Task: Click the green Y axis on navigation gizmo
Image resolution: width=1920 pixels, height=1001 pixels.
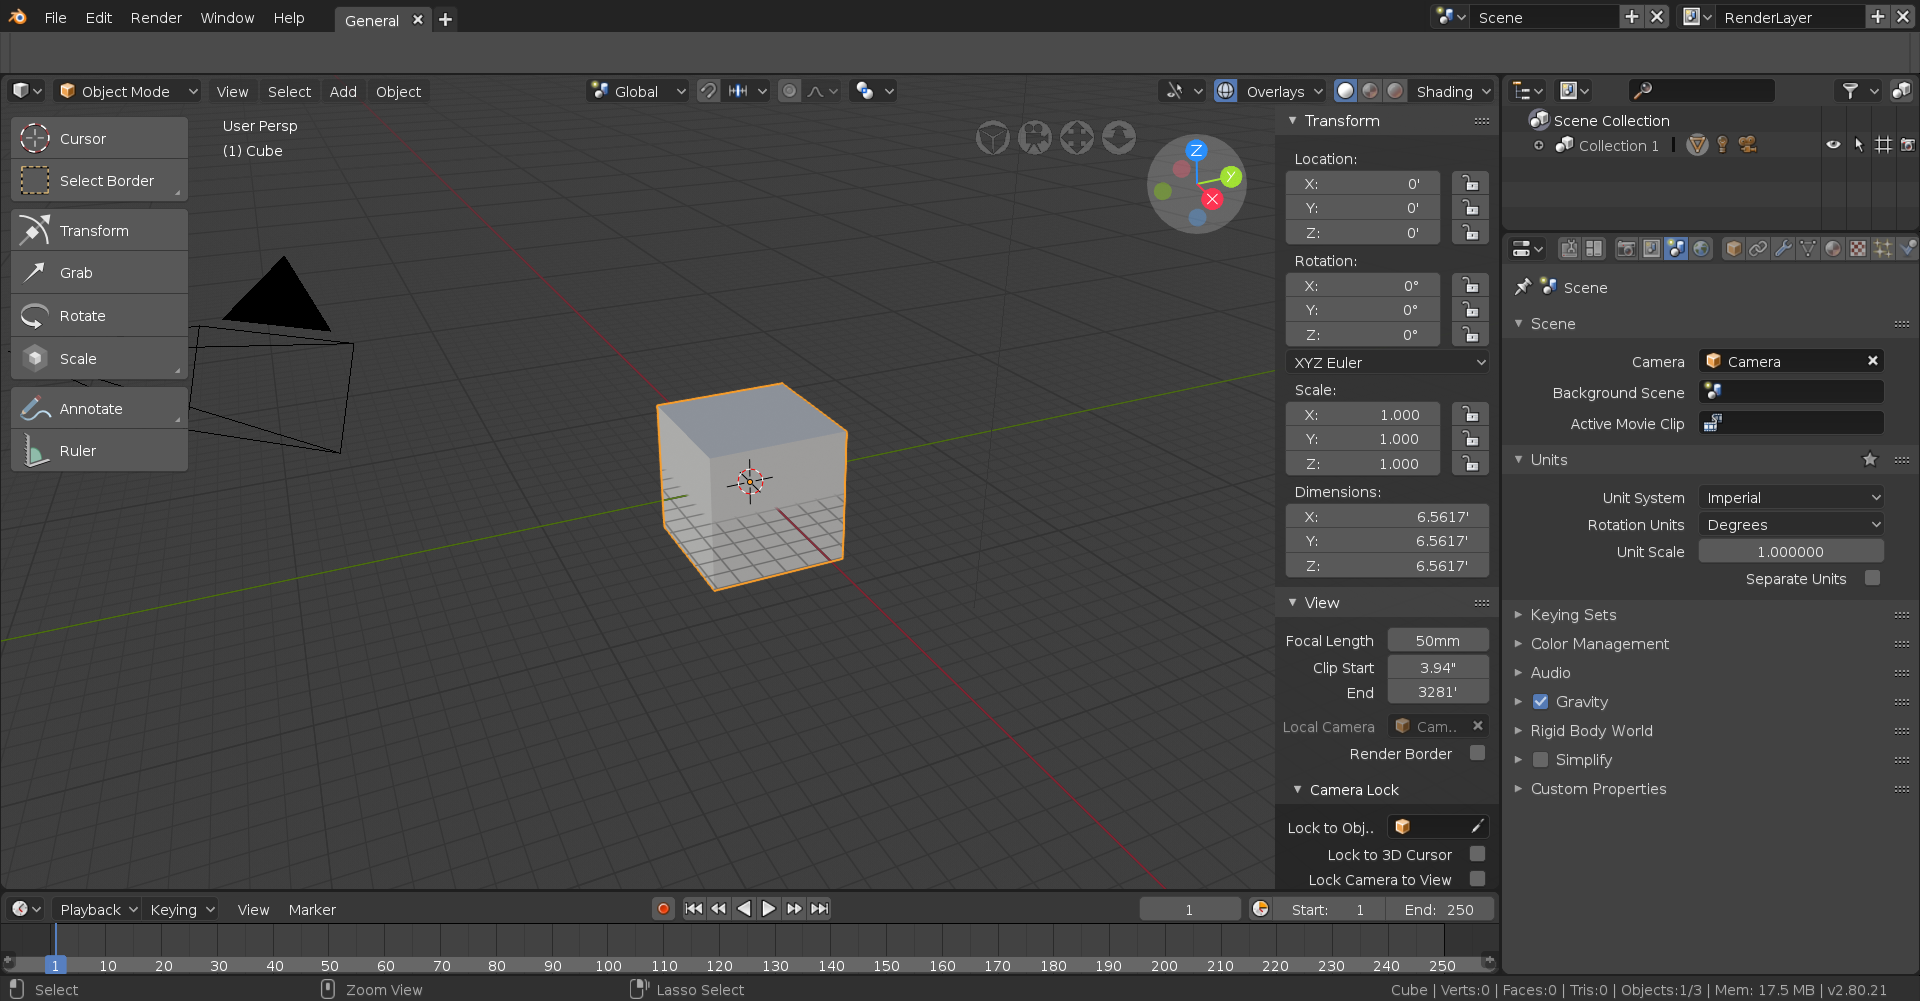Action: click(x=1231, y=177)
